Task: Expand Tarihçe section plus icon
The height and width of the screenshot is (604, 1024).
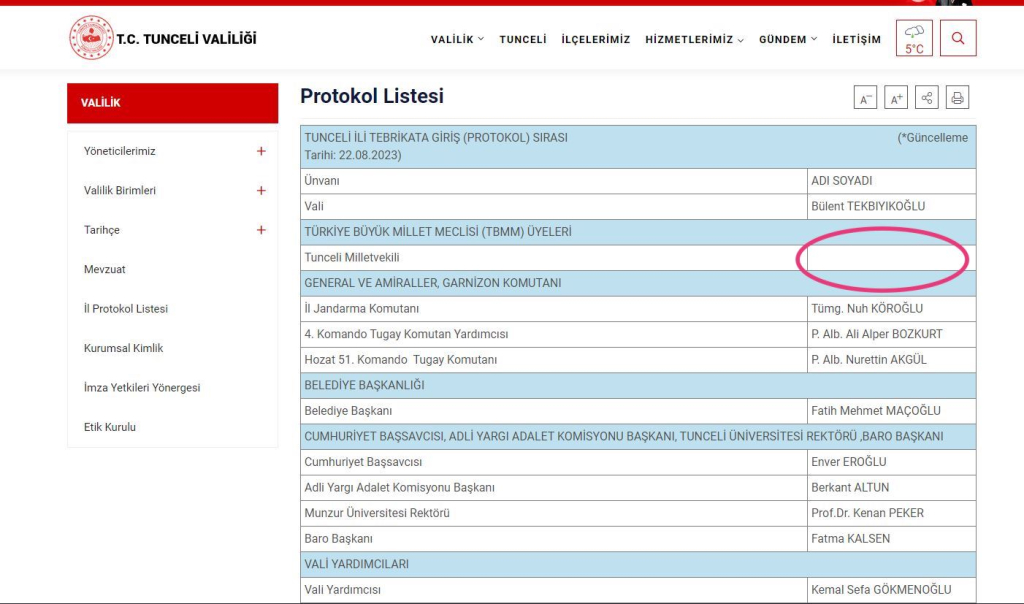Action: [261, 230]
